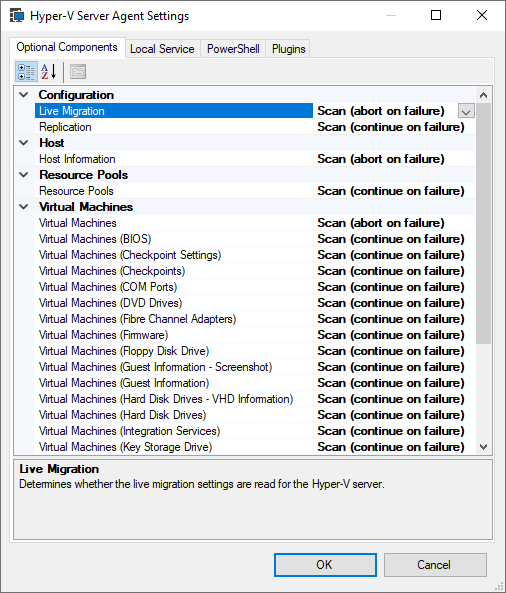Viewport: 506px width, 593px height.
Task: Collapse the Resource Pools category
Action: pos(24,175)
